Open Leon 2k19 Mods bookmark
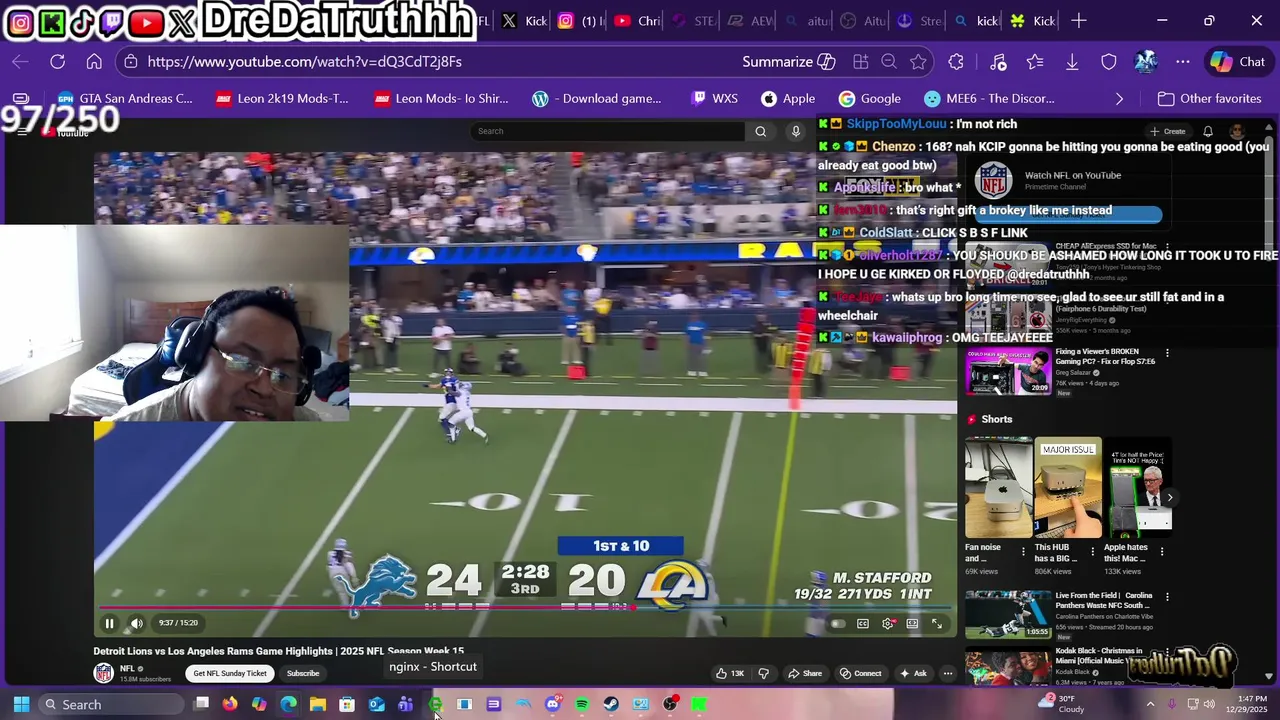The image size is (1280, 720). (x=282, y=99)
